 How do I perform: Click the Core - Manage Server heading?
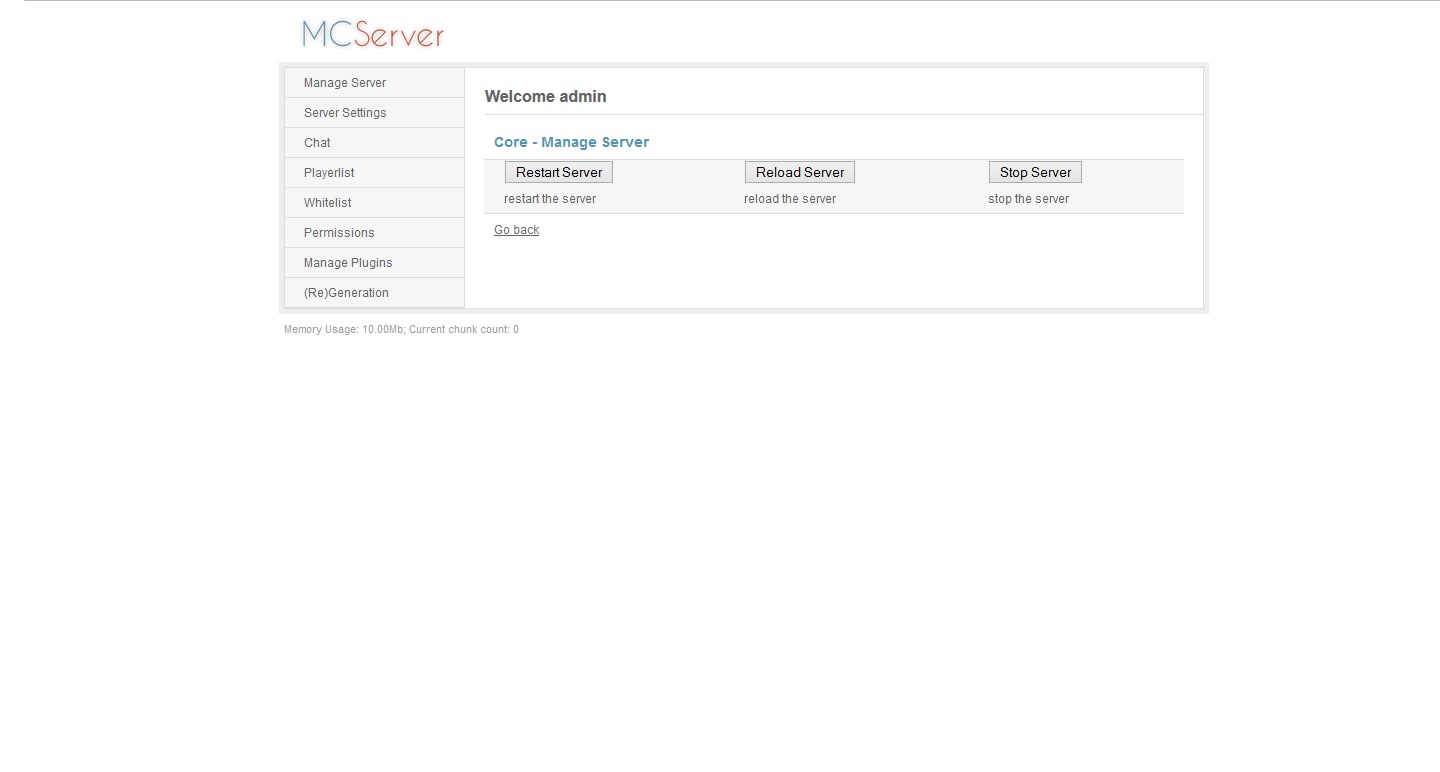point(571,142)
